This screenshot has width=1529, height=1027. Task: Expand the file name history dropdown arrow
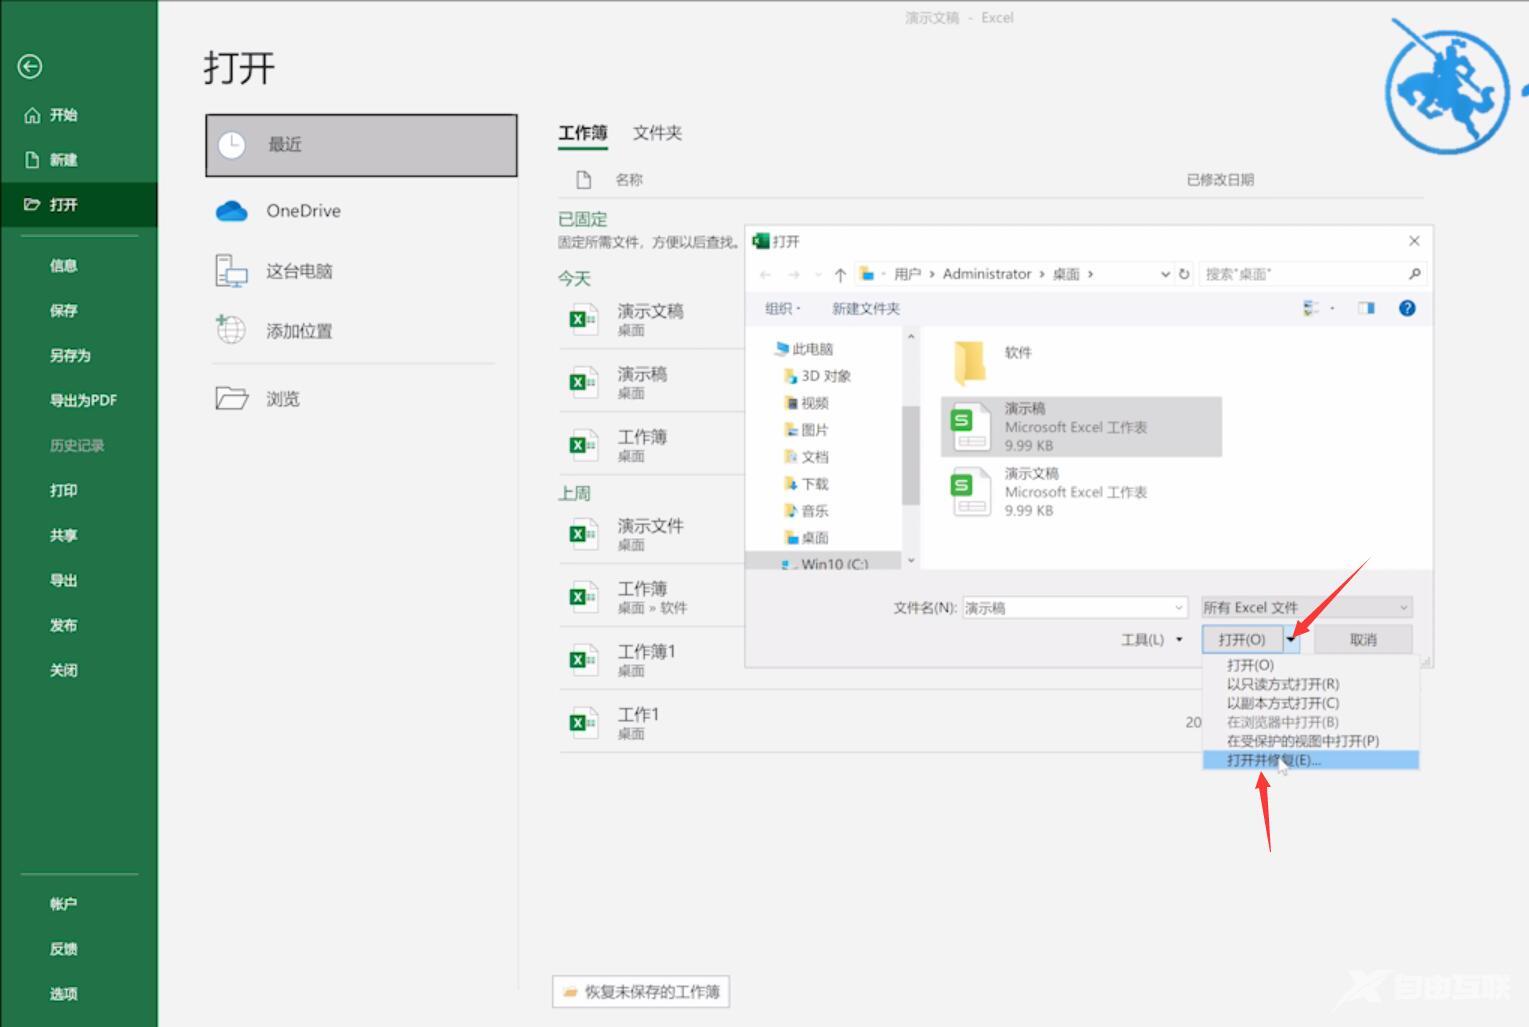(1178, 608)
